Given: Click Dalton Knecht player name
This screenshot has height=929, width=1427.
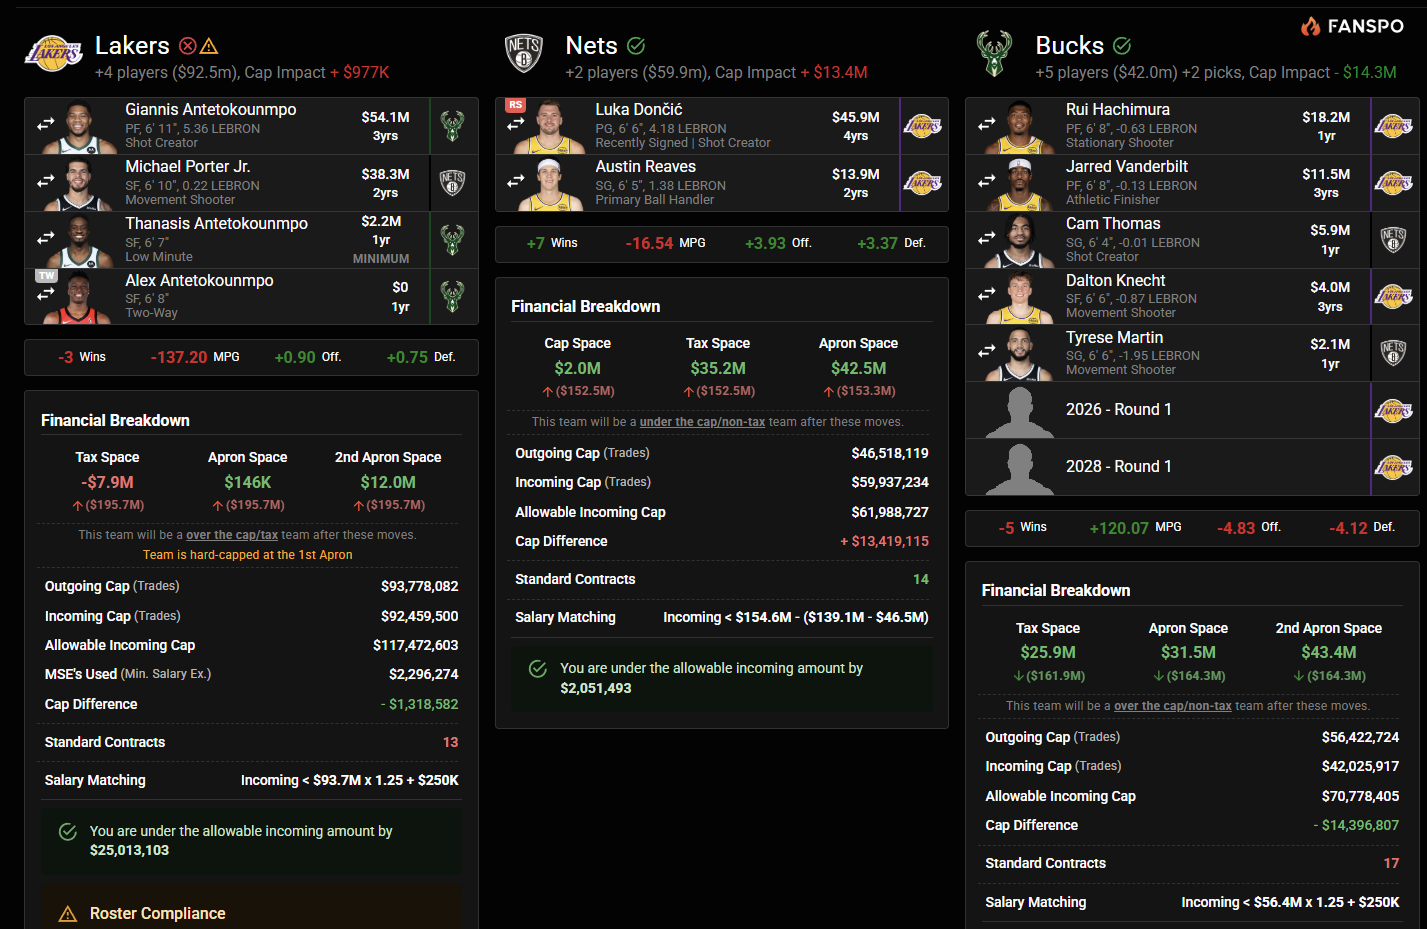Looking at the screenshot, I should (x=1115, y=280).
